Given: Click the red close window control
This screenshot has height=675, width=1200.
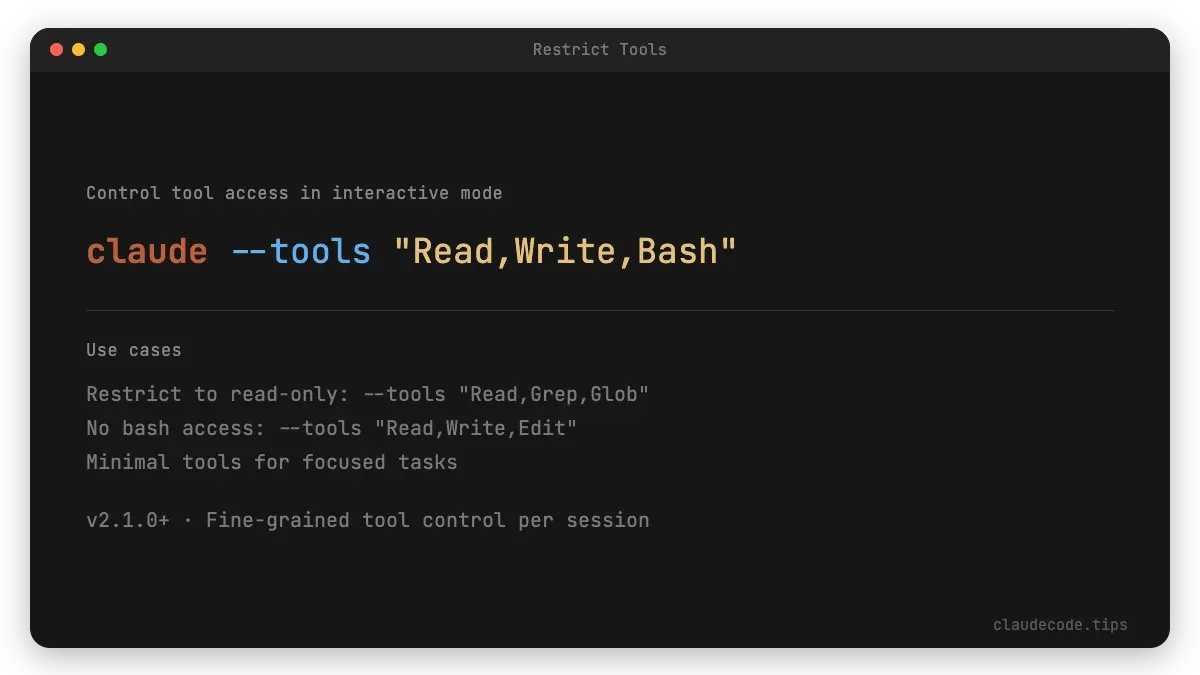Looking at the screenshot, I should click(57, 48).
